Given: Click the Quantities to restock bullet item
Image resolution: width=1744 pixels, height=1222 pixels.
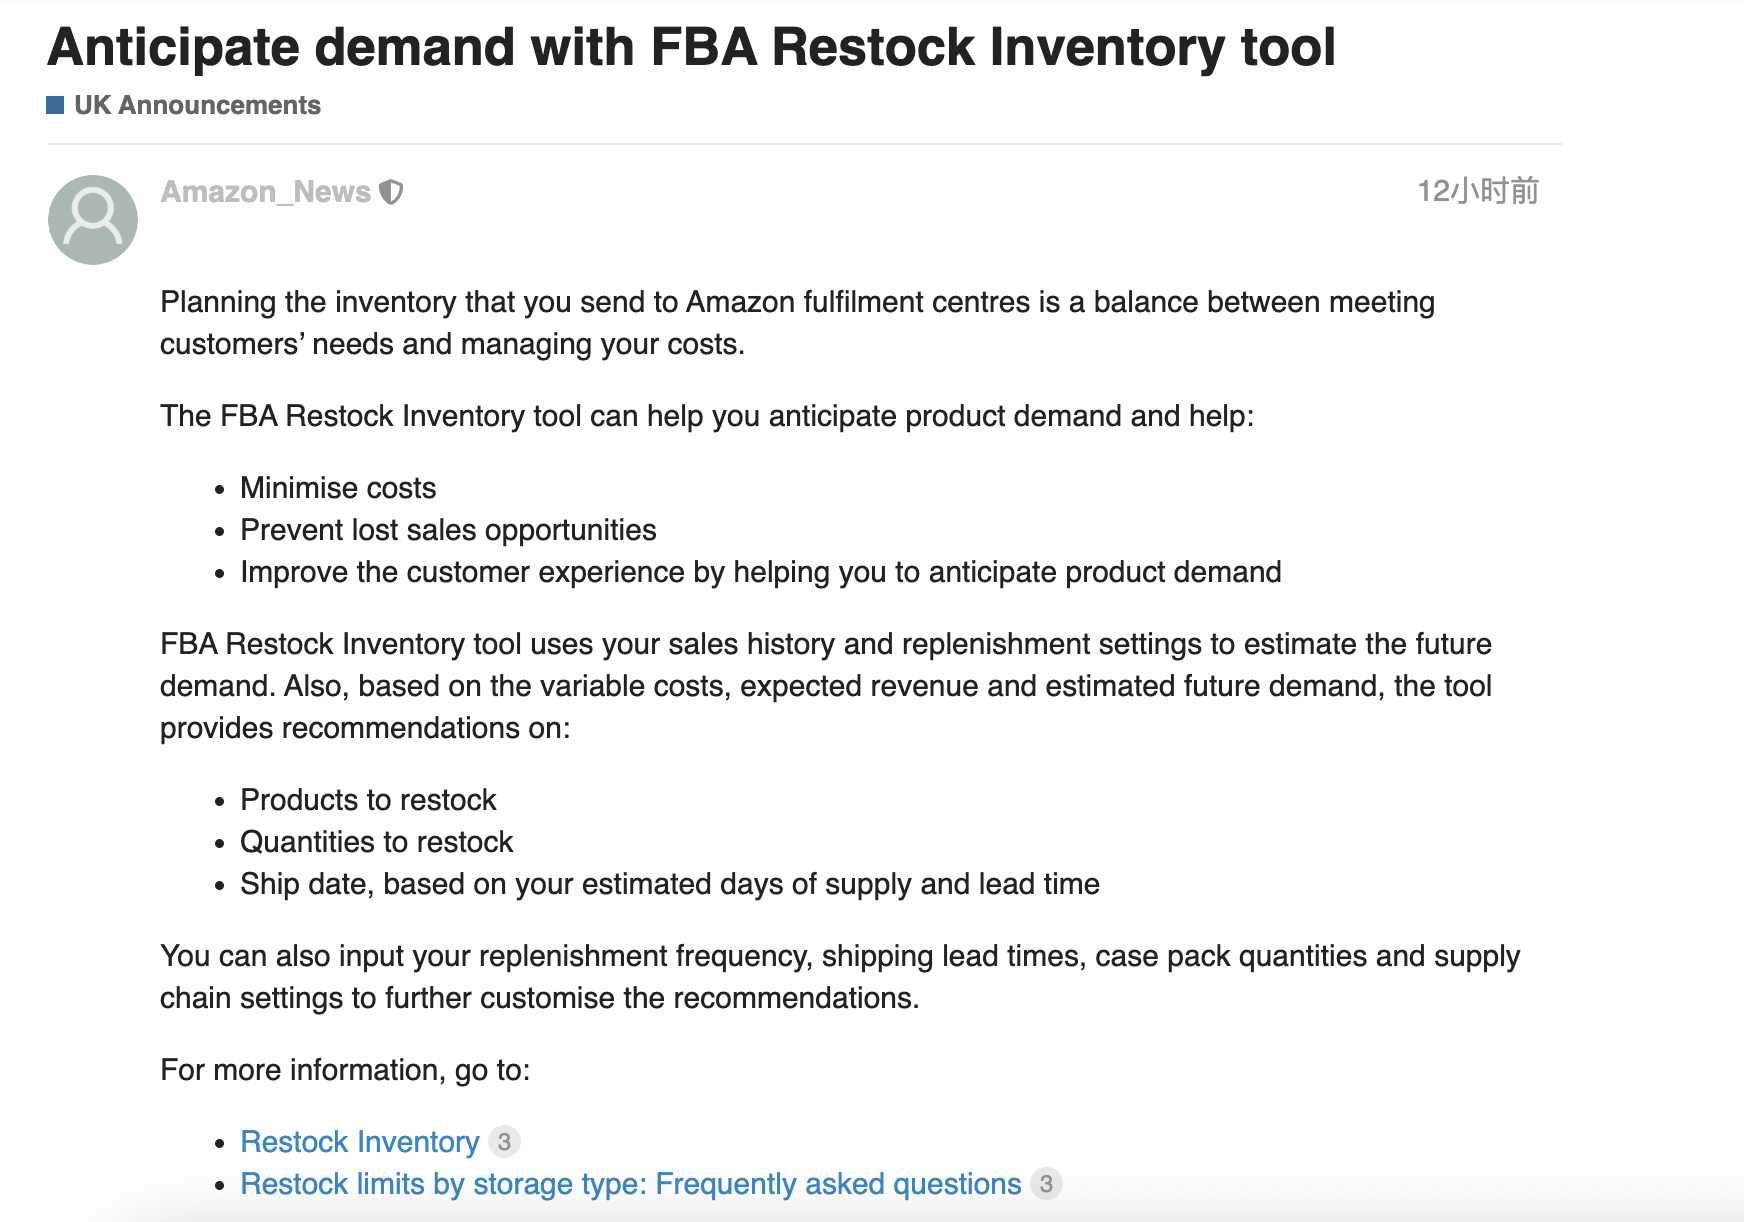Looking at the screenshot, I should coord(377,842).
